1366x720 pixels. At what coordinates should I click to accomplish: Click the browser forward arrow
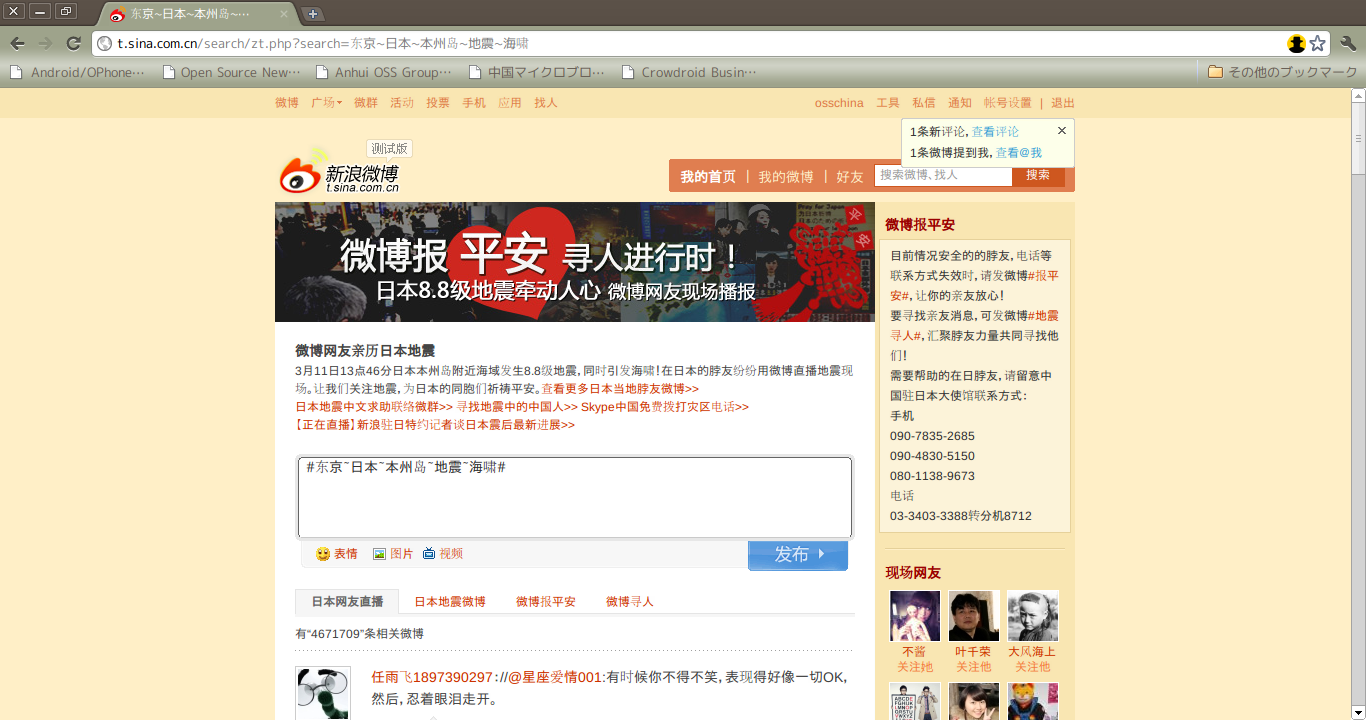click(x=45, y=43)
